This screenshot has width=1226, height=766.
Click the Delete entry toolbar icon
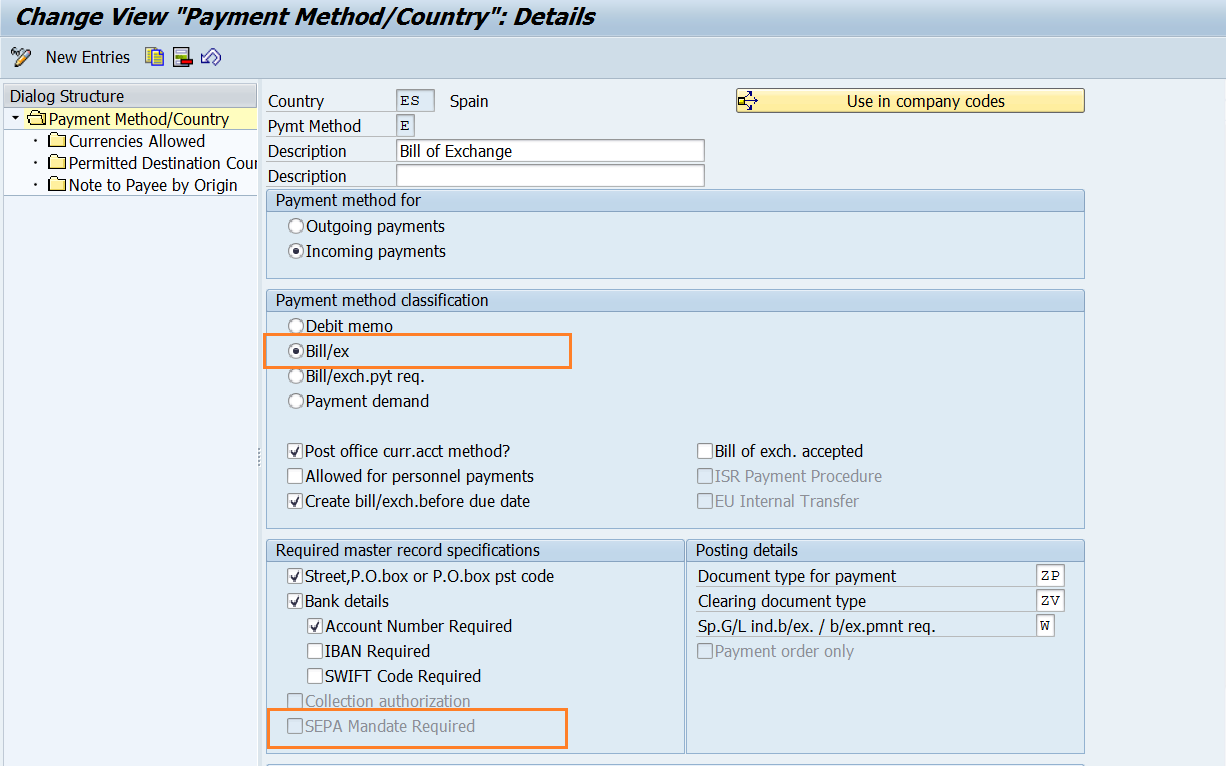tap(182, 57)
